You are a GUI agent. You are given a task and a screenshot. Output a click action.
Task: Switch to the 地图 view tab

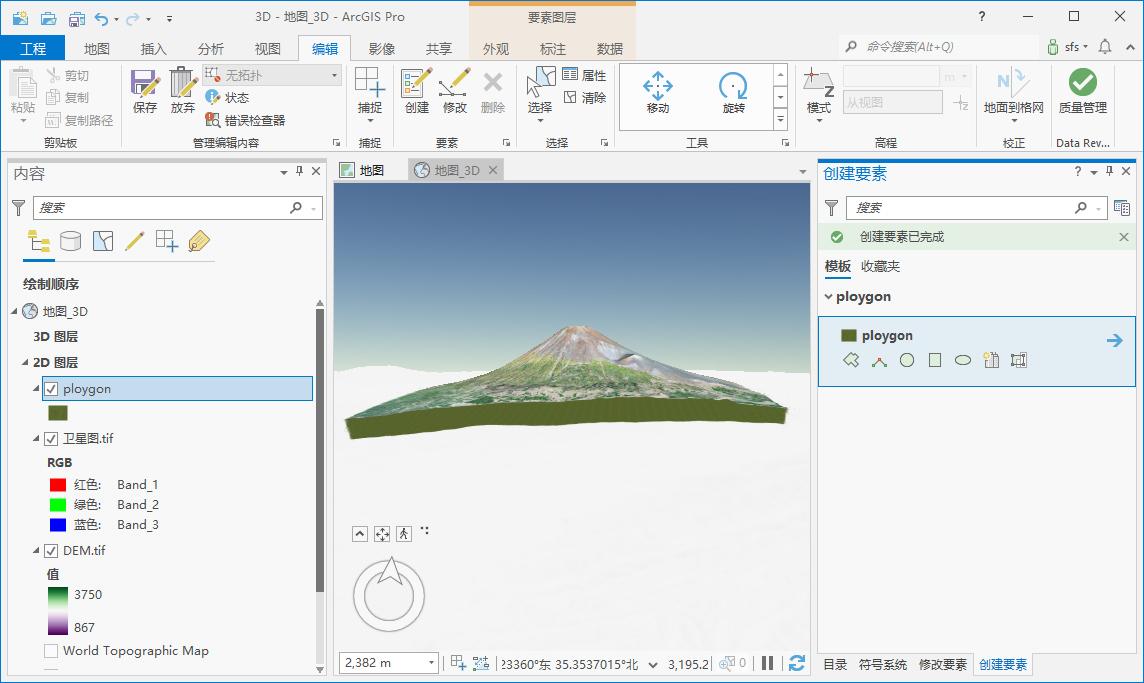coord(363,170)
